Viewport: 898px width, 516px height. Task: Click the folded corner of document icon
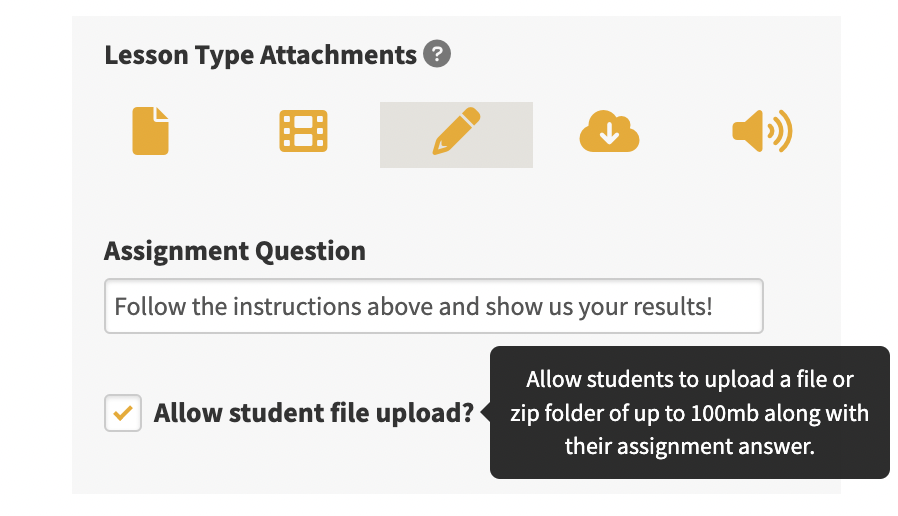(x=162, y=113)
